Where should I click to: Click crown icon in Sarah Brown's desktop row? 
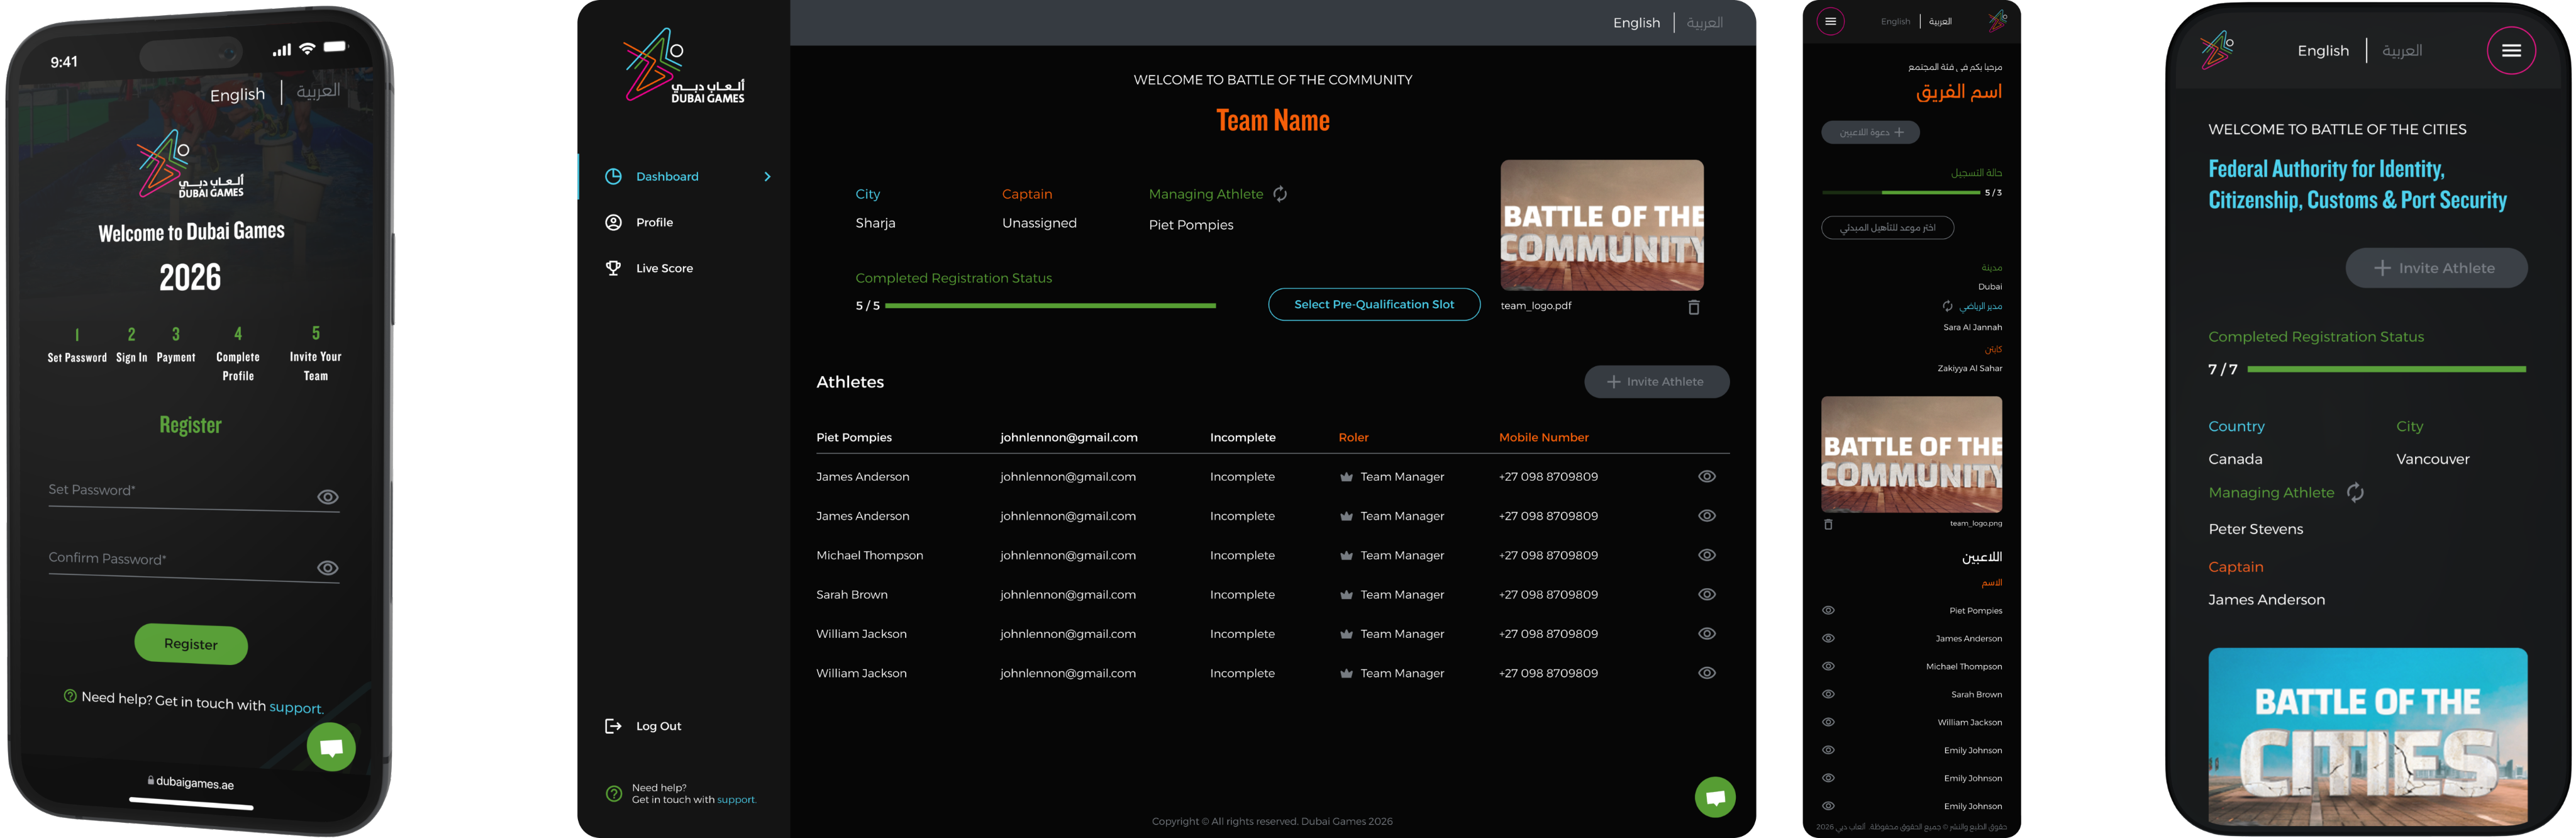(1346, 595)
